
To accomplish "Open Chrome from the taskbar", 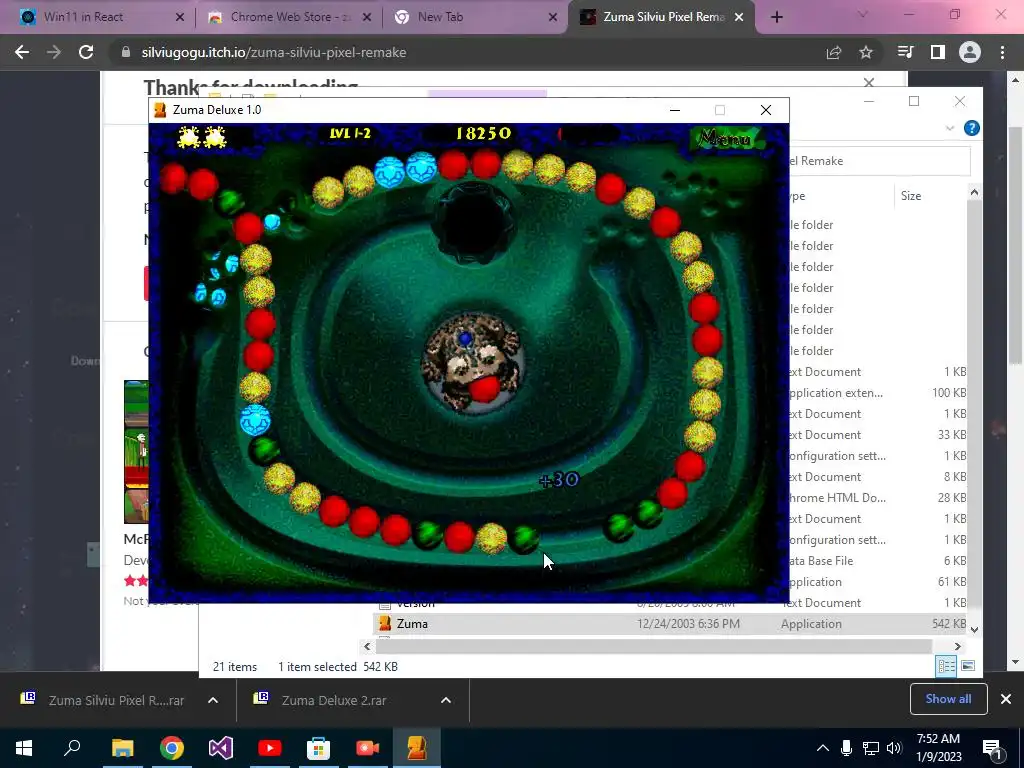I will click(171, 748).
